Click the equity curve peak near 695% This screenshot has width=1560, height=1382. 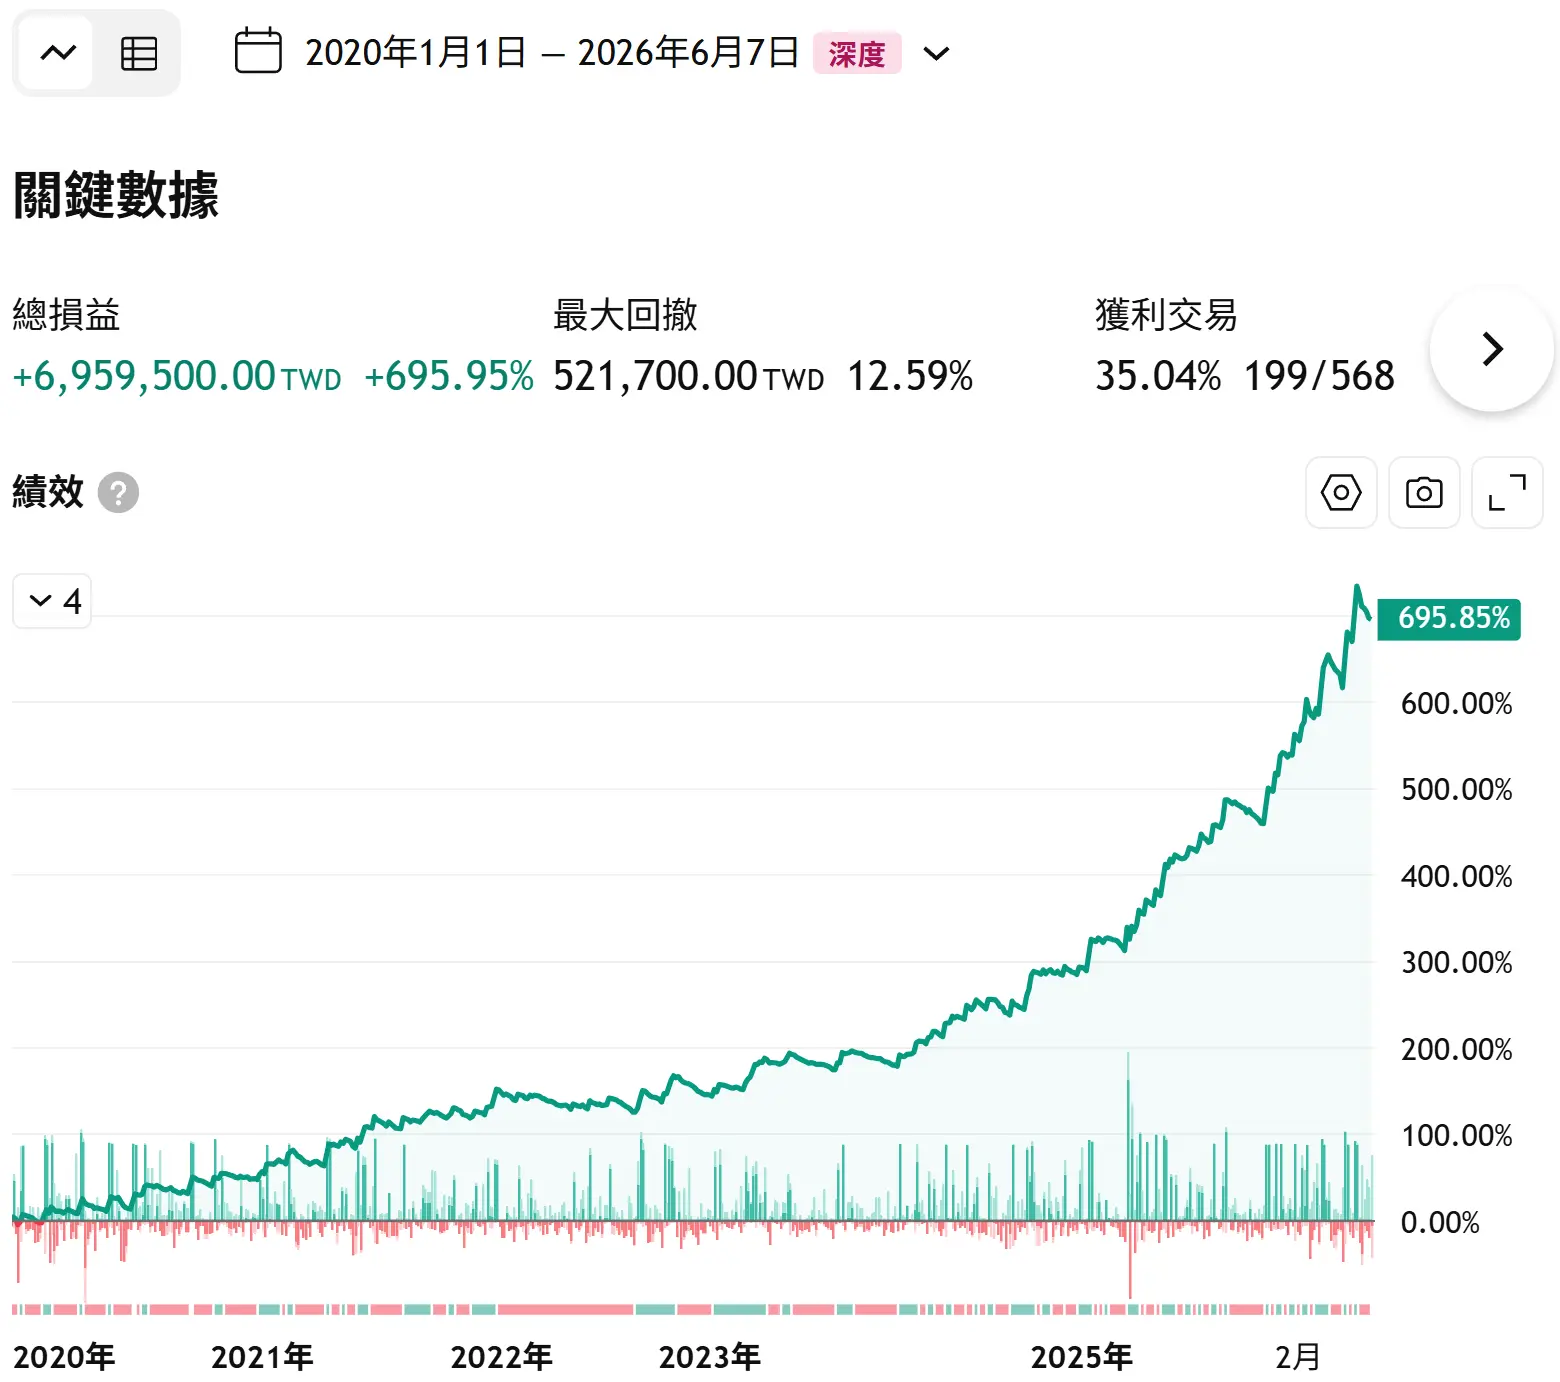[x=1357, y=587]
